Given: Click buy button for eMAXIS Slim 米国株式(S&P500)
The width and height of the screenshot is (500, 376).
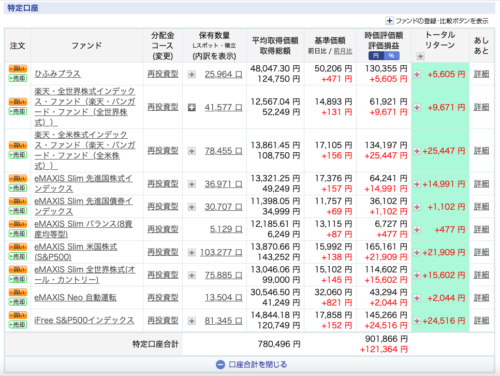Looking at the screenshot, I should pos(18,247).
